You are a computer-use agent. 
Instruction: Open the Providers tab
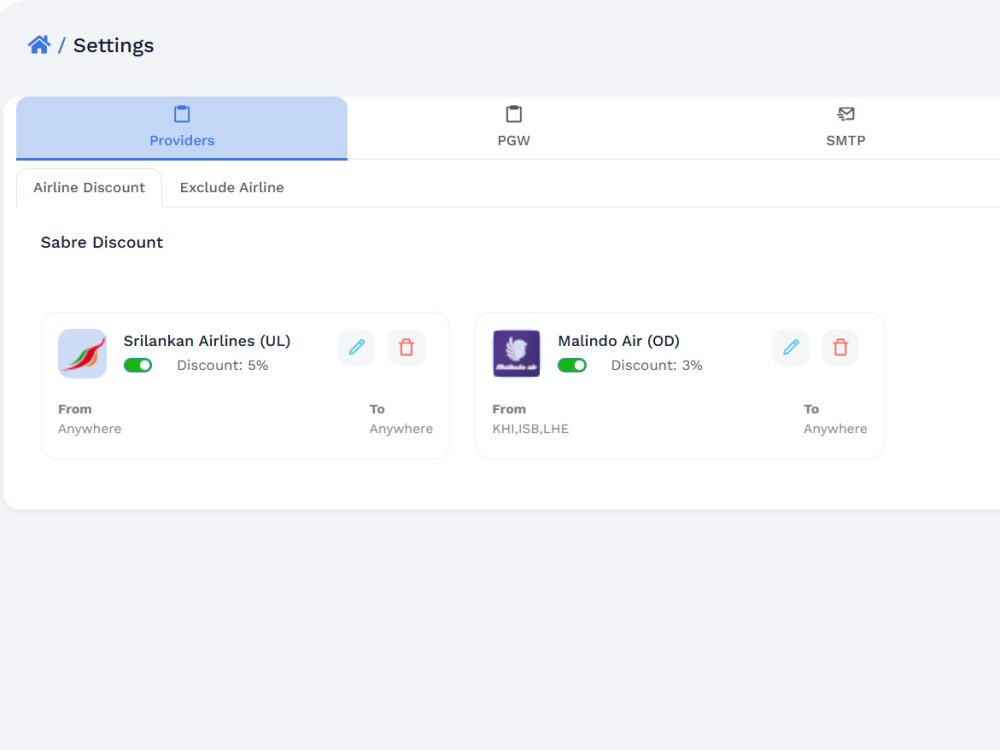click(182, 128)
